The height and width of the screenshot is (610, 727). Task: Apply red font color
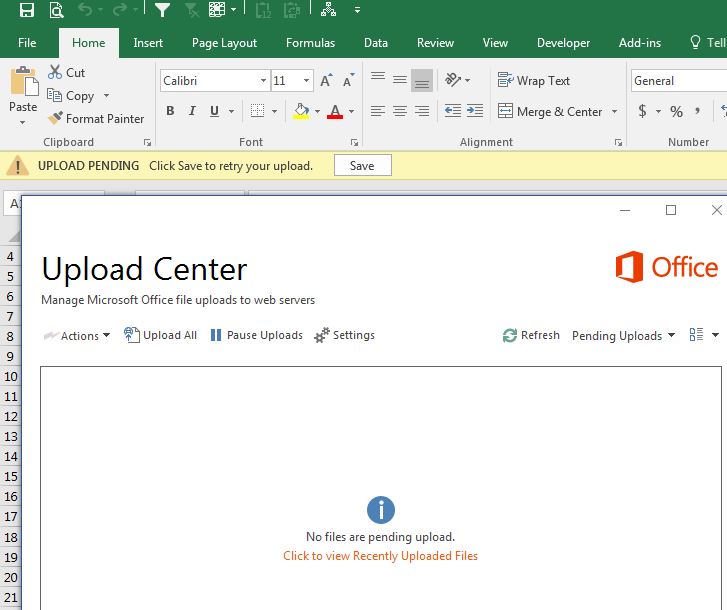(x=335, y=111)
